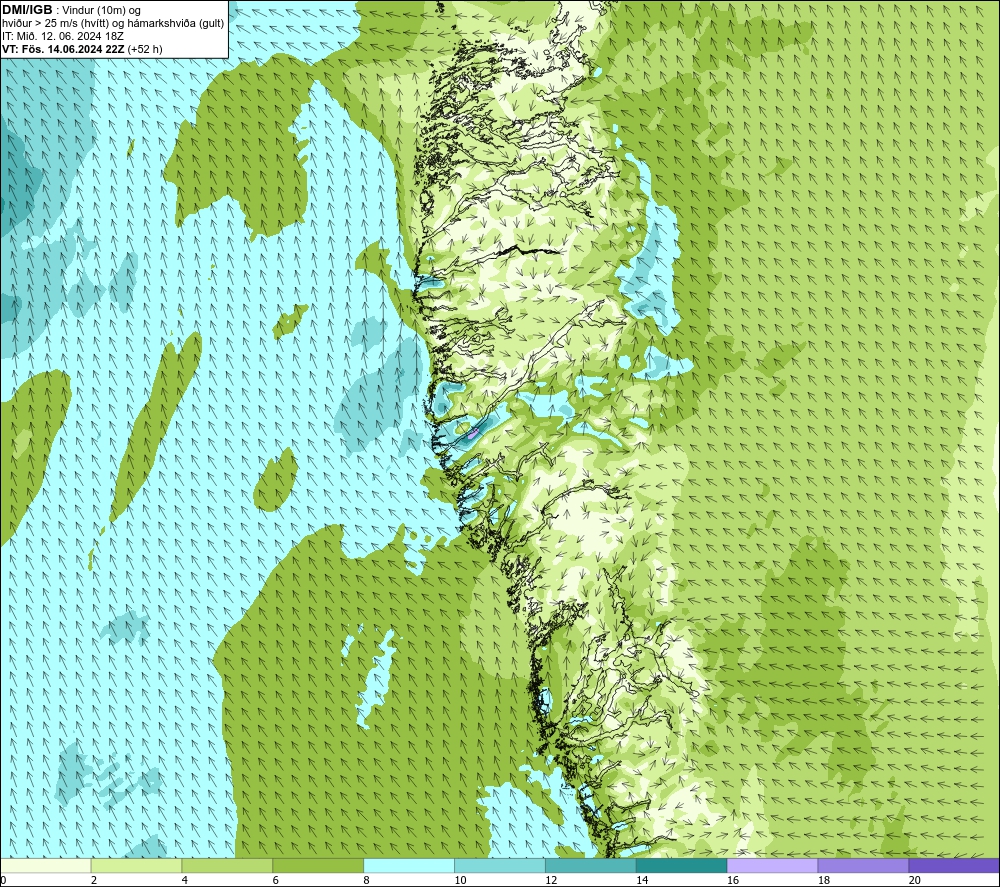
Task: Click the legend scale label '4'
Action: (184, 880)
